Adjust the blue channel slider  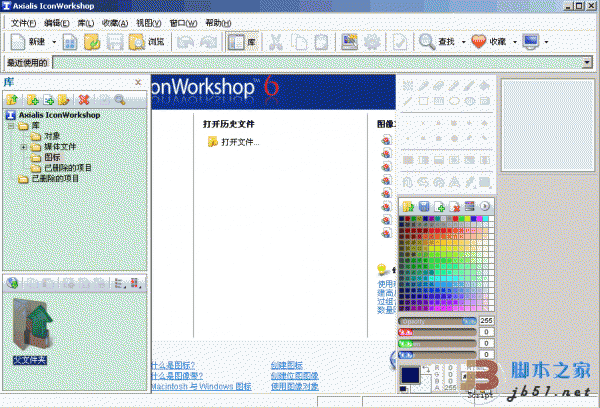coord(437,355)
